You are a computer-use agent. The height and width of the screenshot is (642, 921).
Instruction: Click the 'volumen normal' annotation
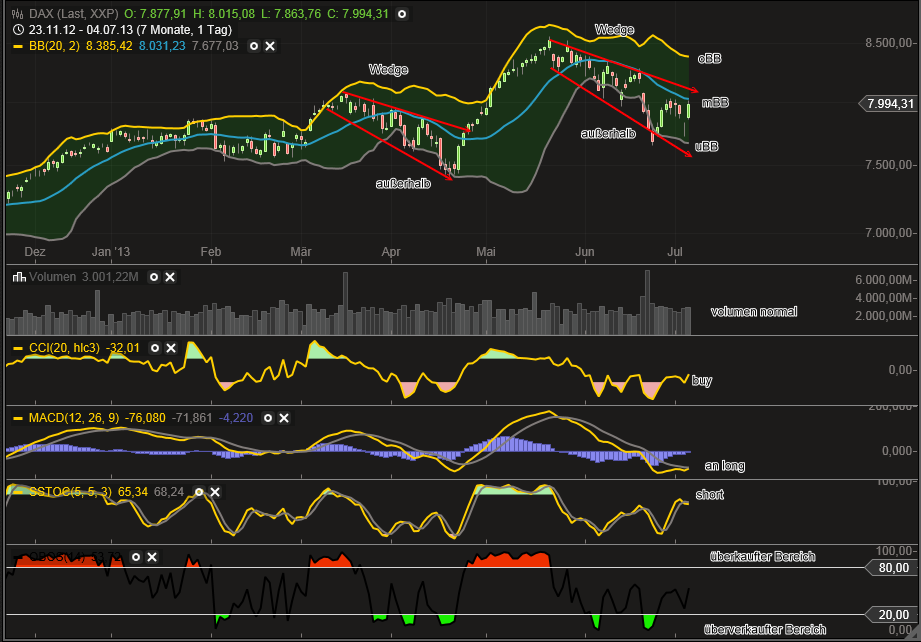click(x=754, y=312)
